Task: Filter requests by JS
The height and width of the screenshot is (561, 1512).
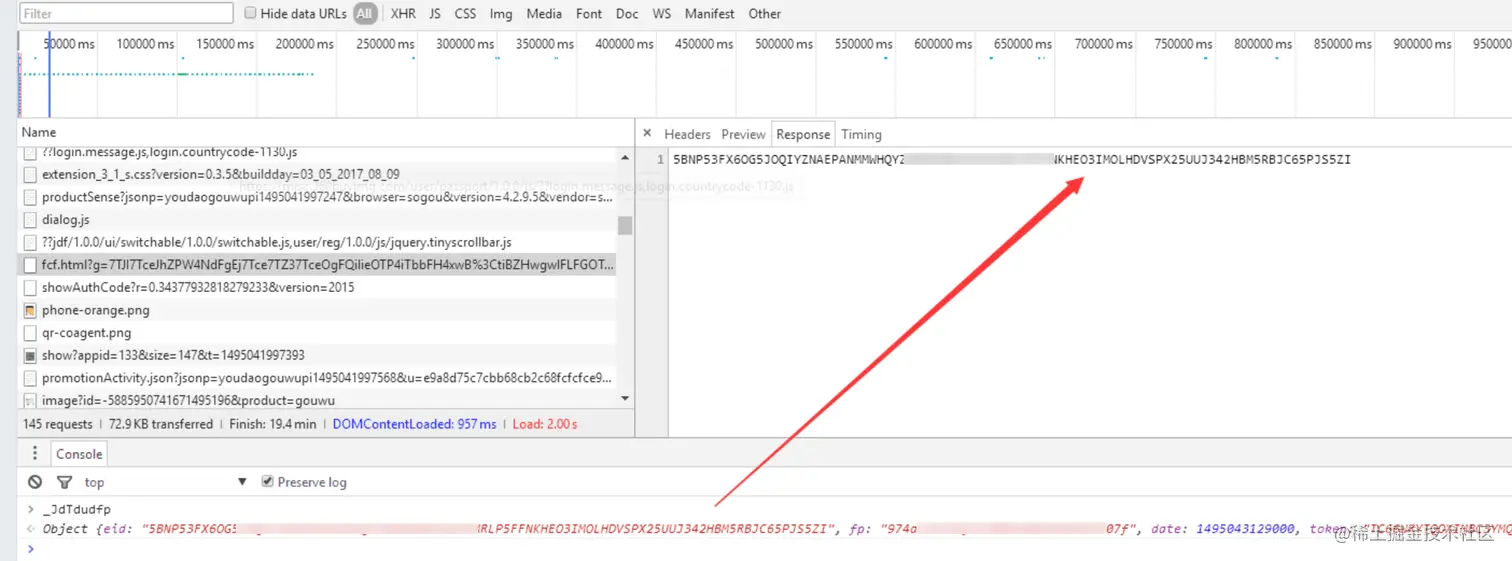Action: tap(435, 14)
